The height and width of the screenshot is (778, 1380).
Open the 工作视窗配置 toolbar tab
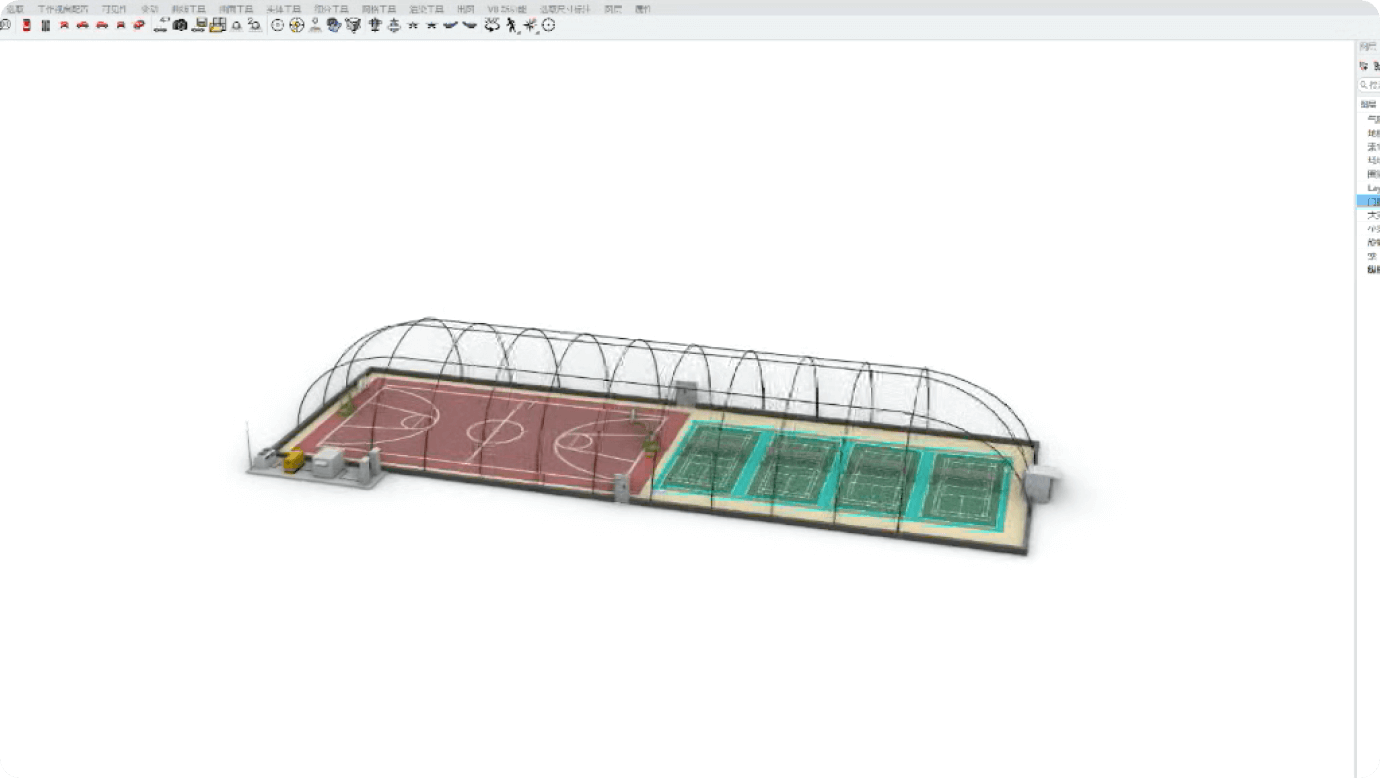[63, 9]
